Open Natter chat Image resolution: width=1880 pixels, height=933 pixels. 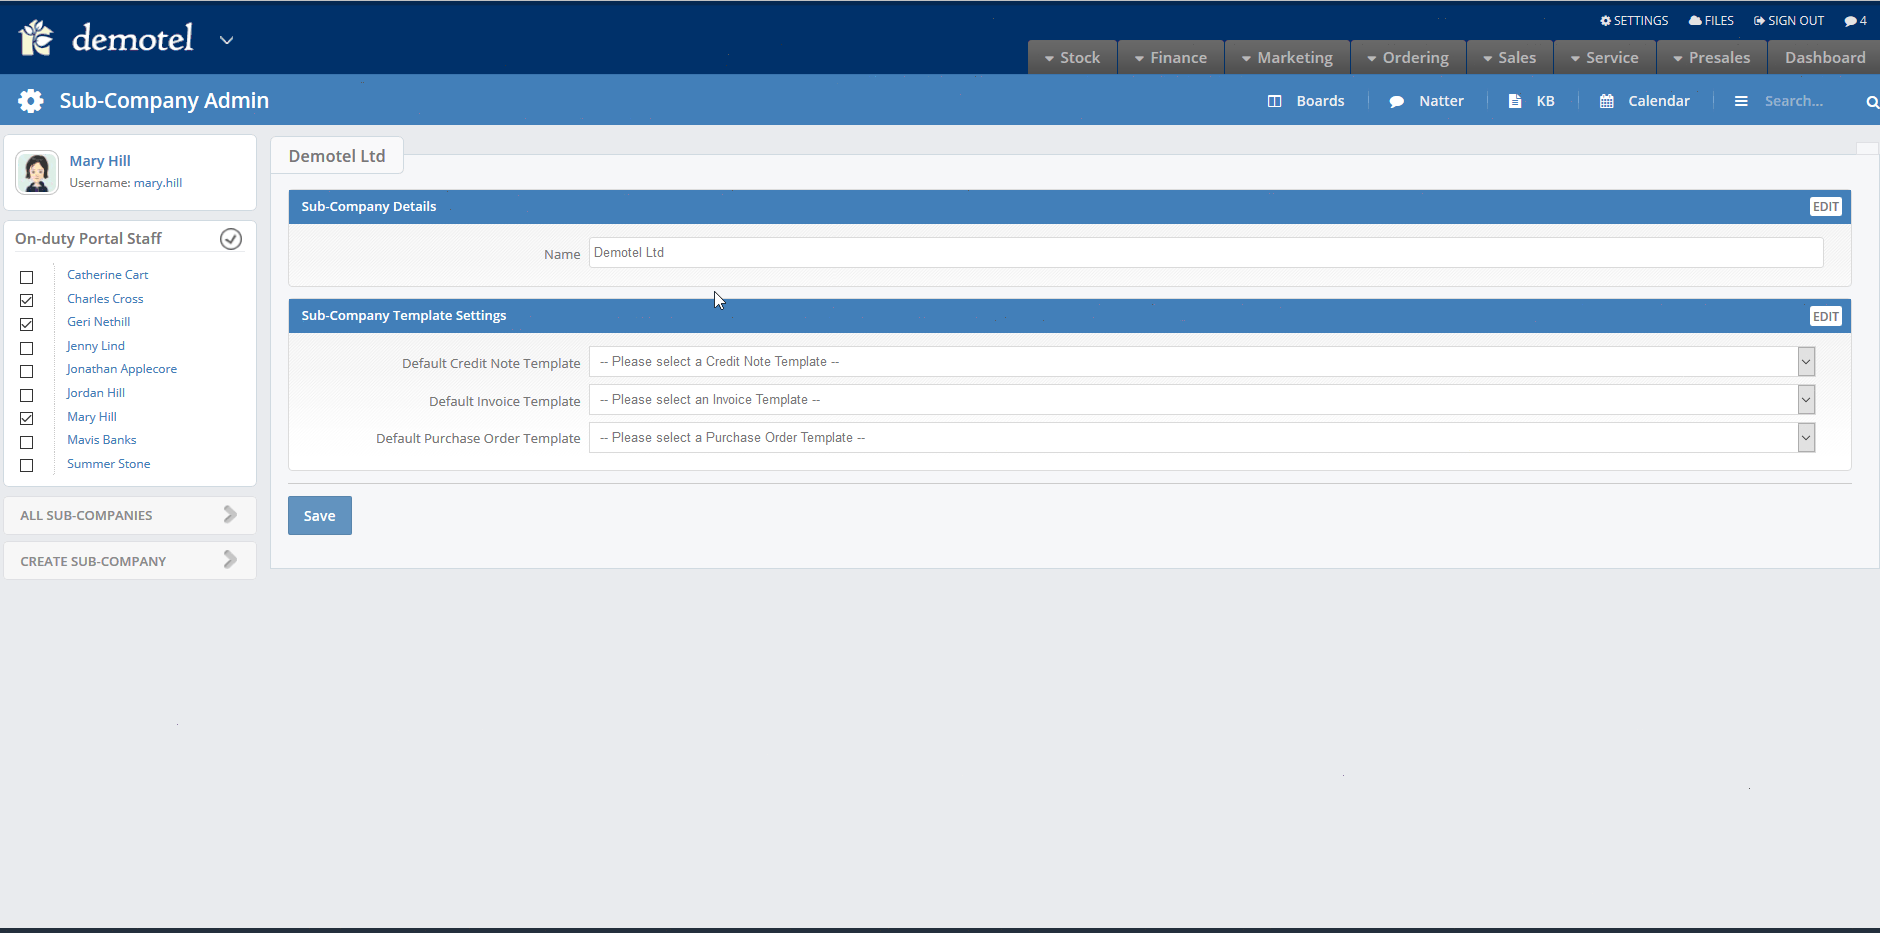pos(1427,101)
